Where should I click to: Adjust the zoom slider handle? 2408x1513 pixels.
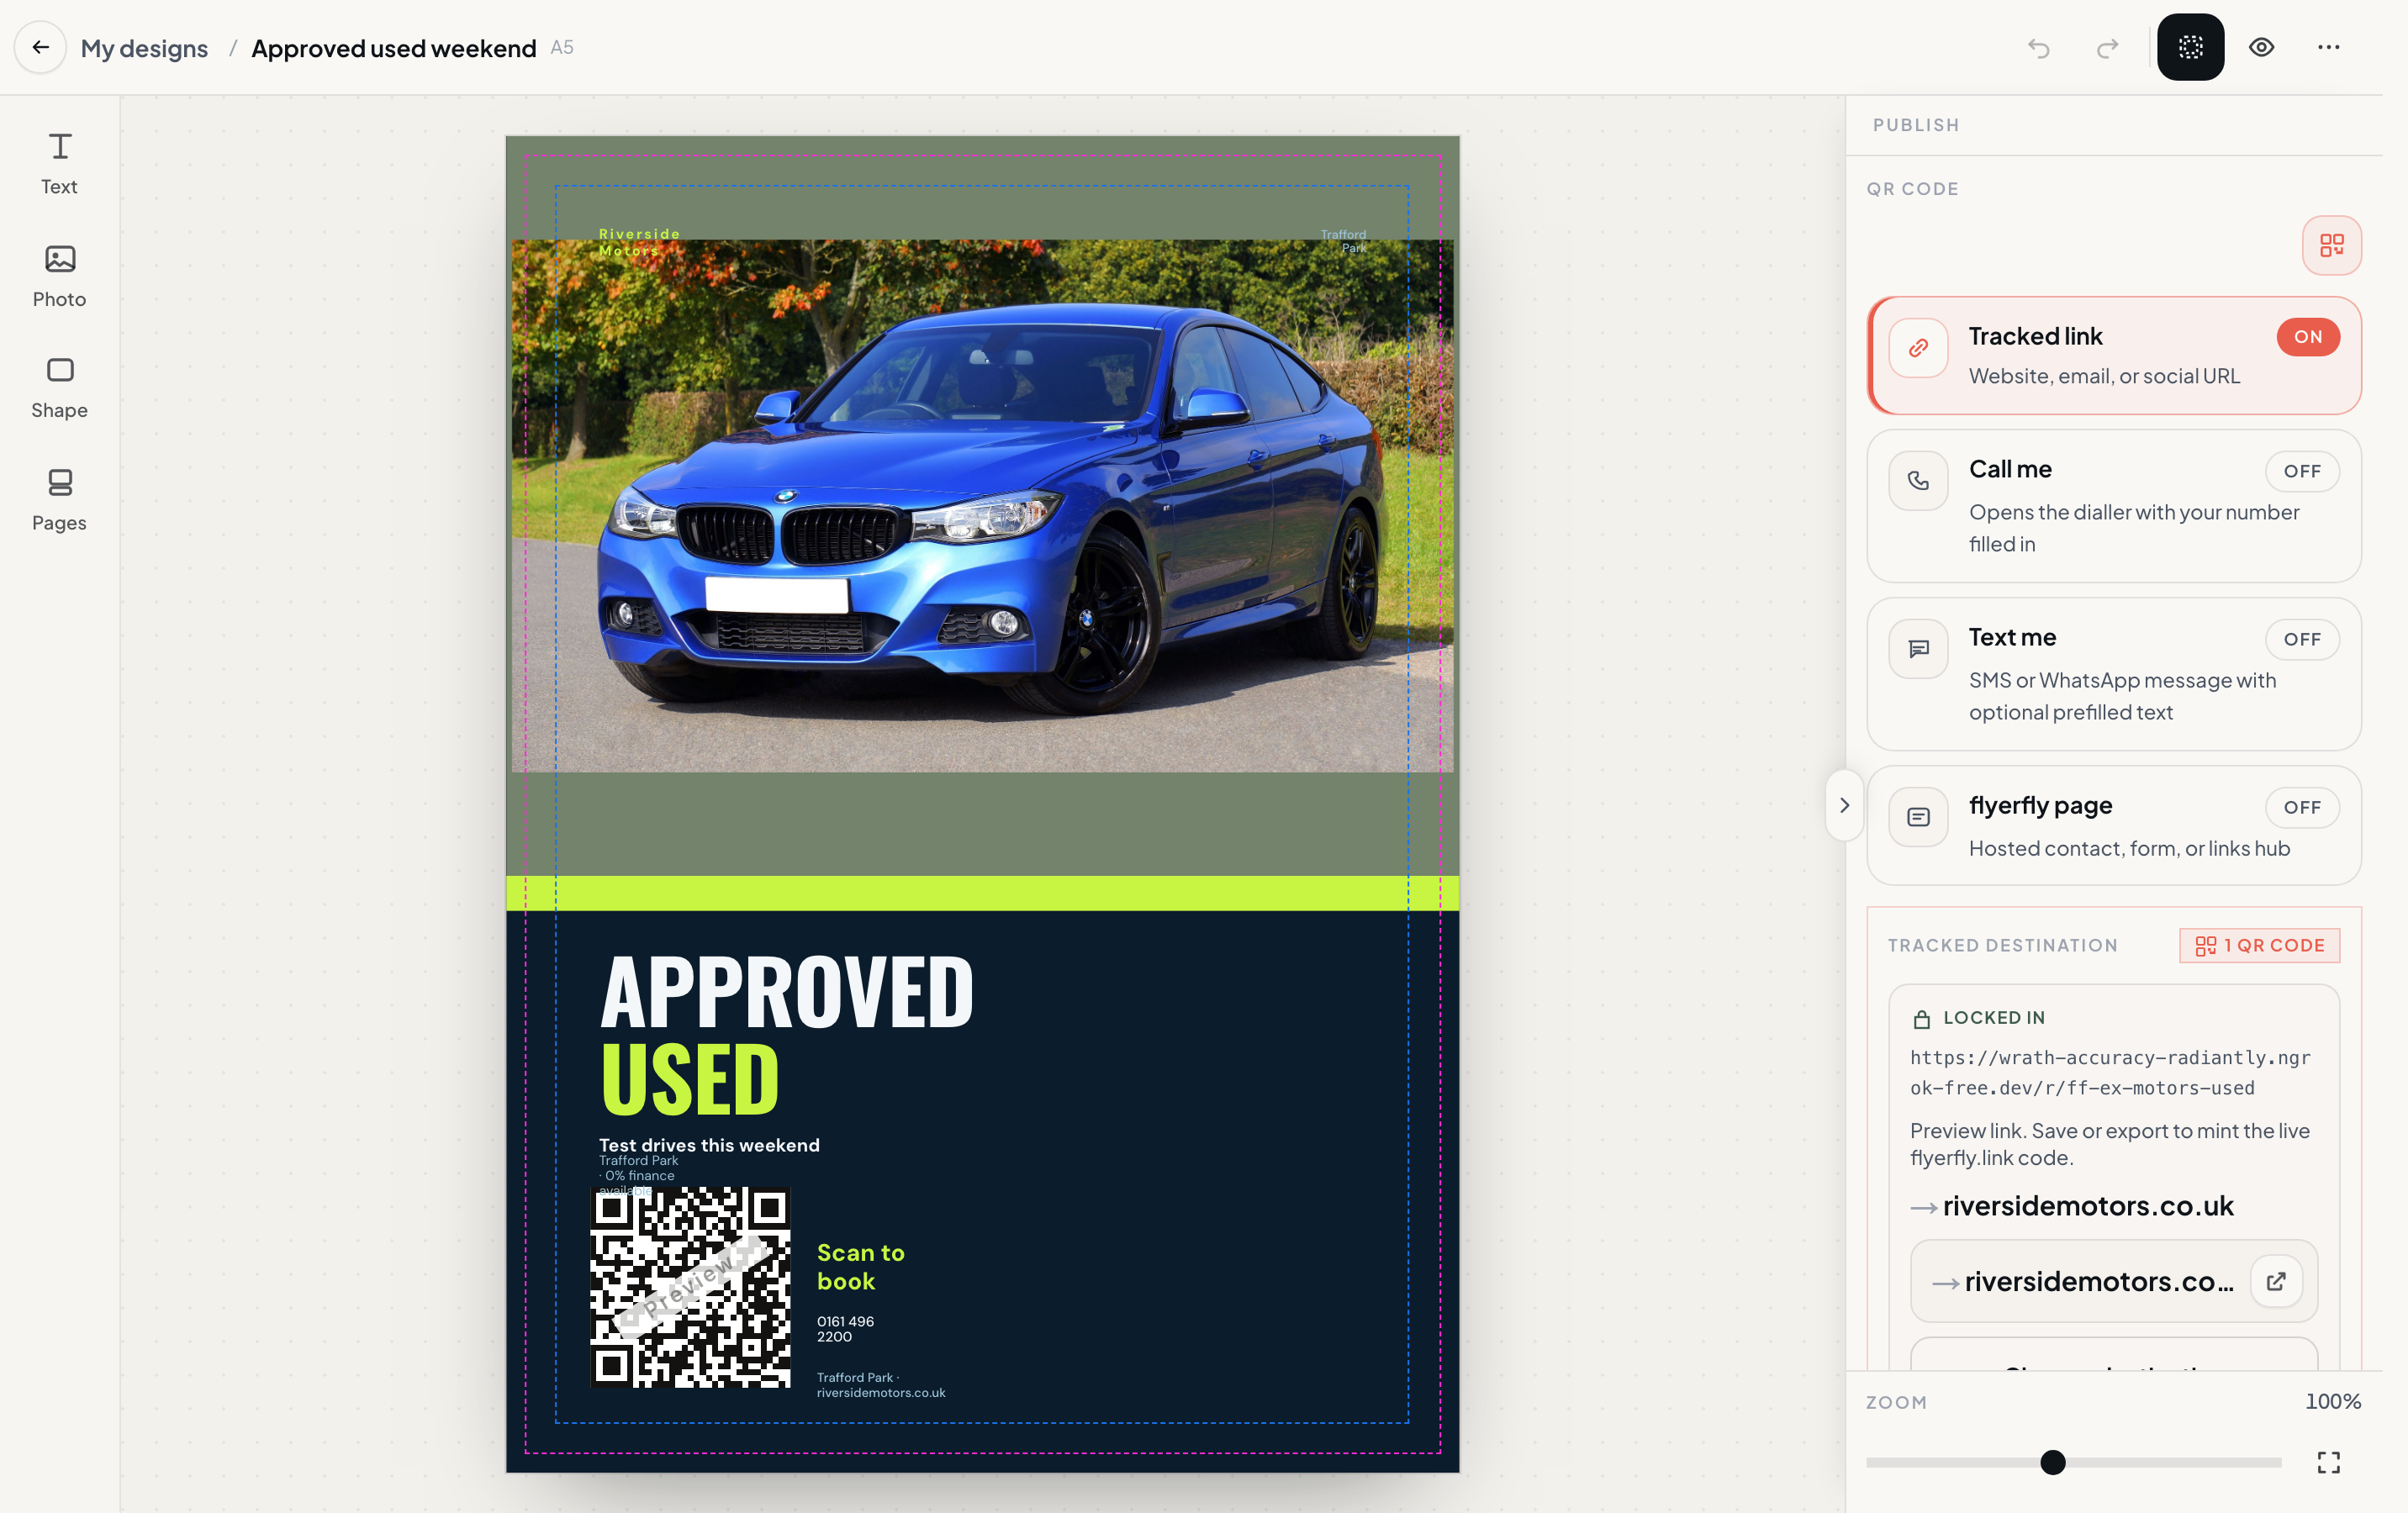2052,1462
